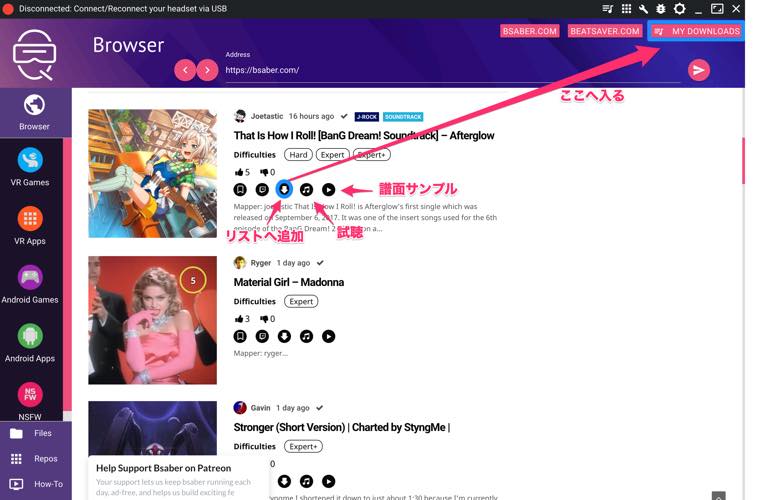Open the bug report icon in title bar

click(x=660, y=9)
